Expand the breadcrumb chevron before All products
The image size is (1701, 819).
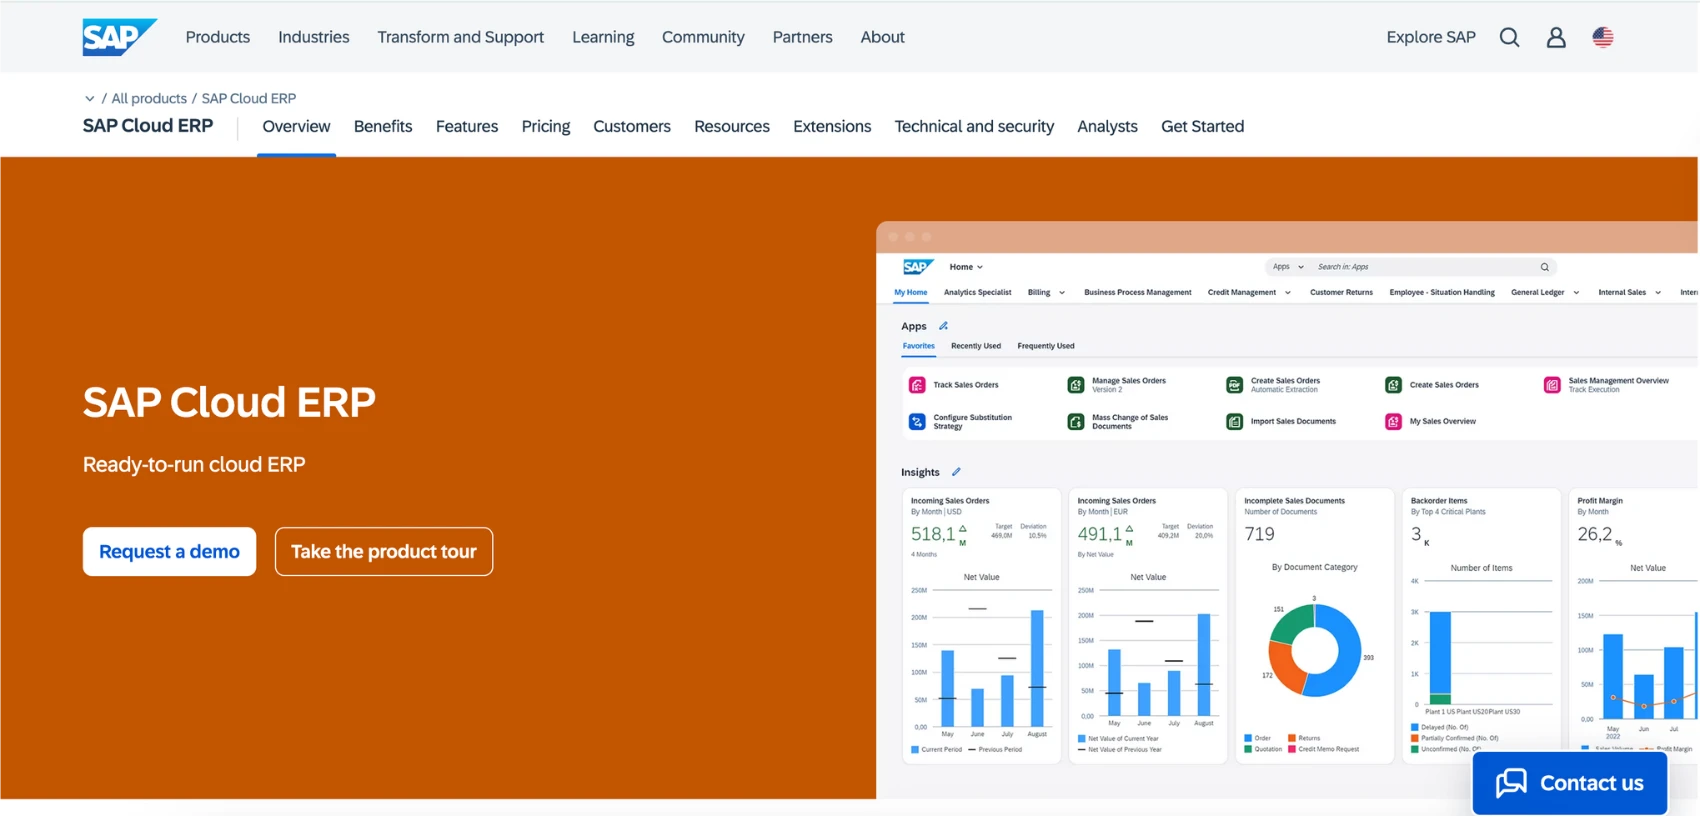pyautogui.click(x=89, y=99)
